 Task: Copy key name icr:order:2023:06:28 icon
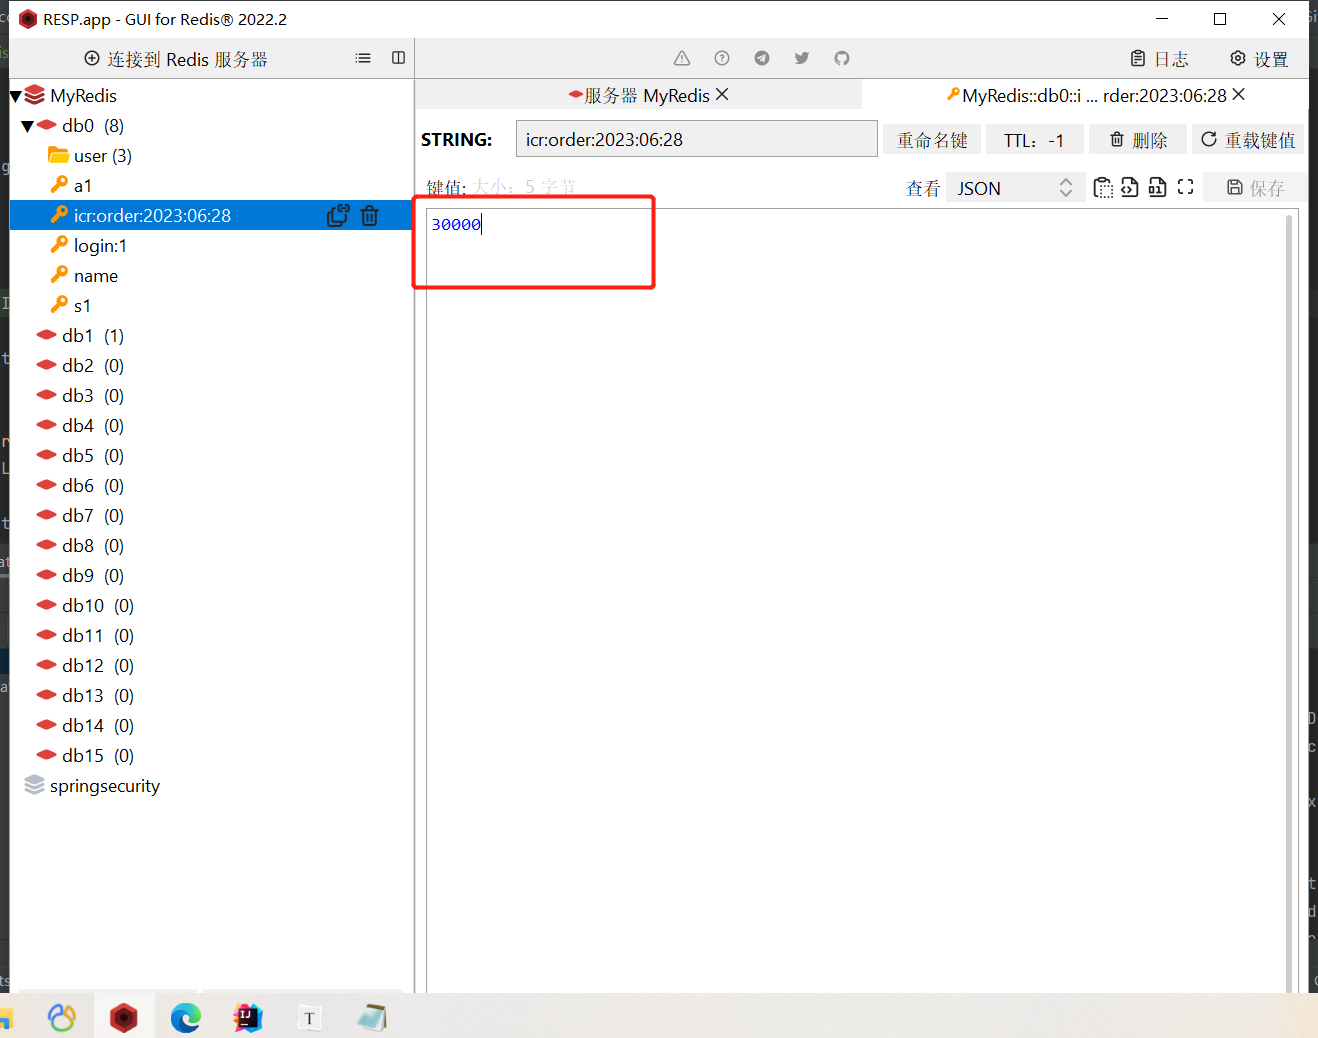(x=338, y=215)
